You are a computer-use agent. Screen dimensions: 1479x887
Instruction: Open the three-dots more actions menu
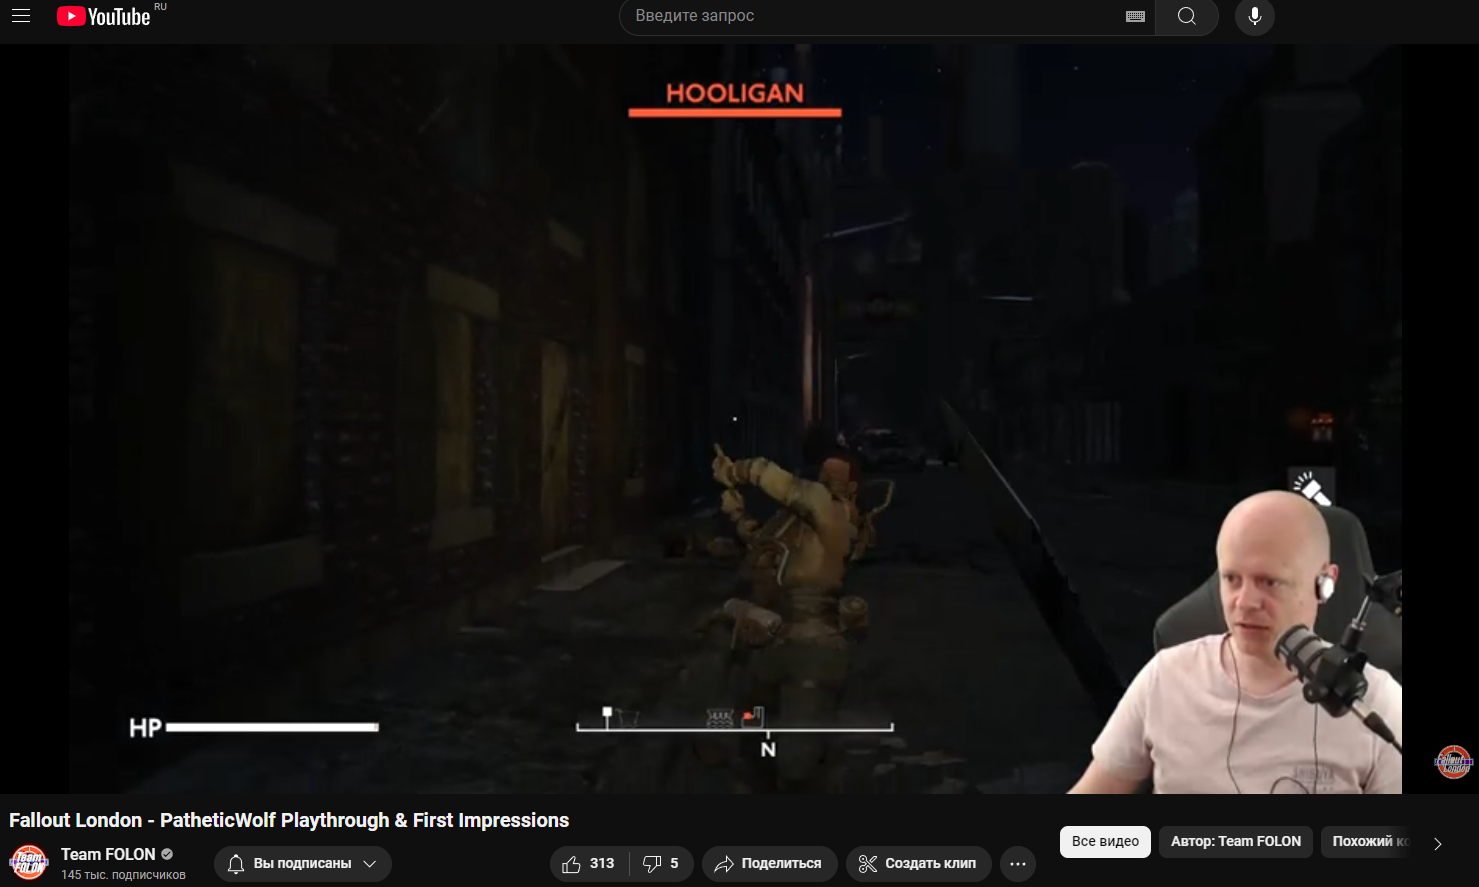point(1018,864)
